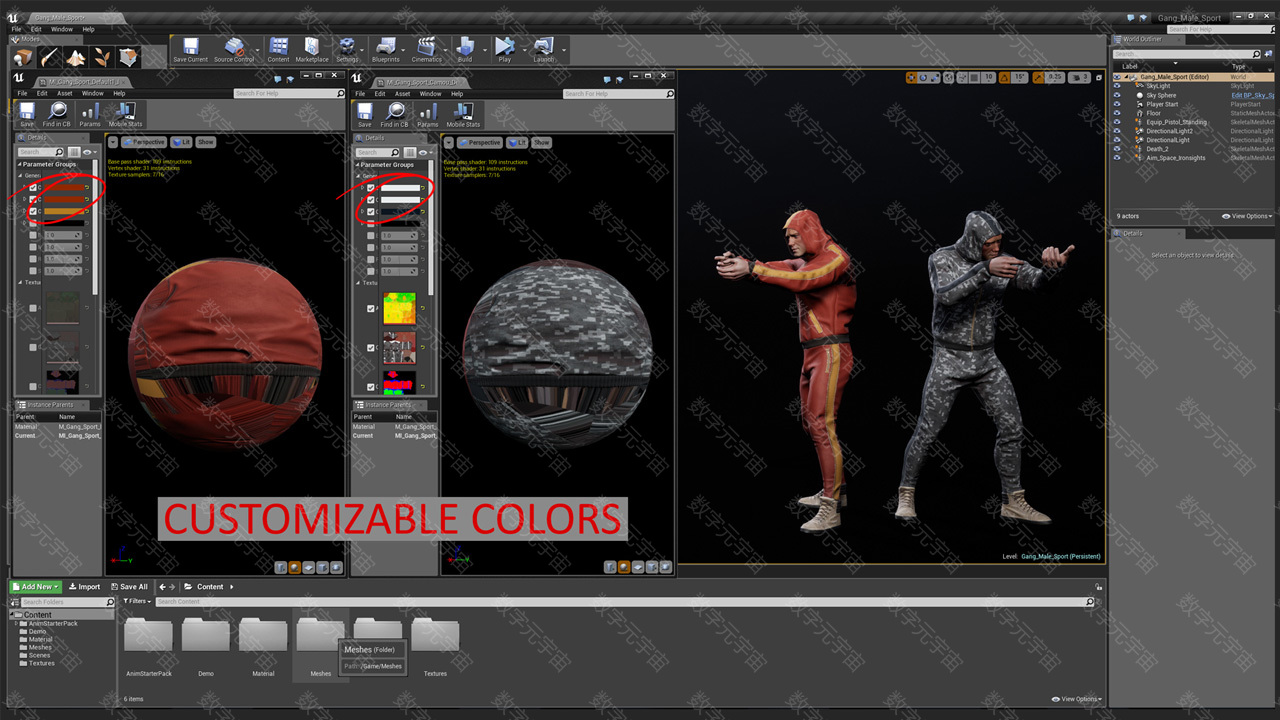Select the Paint mode brush icon

tap(49, 58)
